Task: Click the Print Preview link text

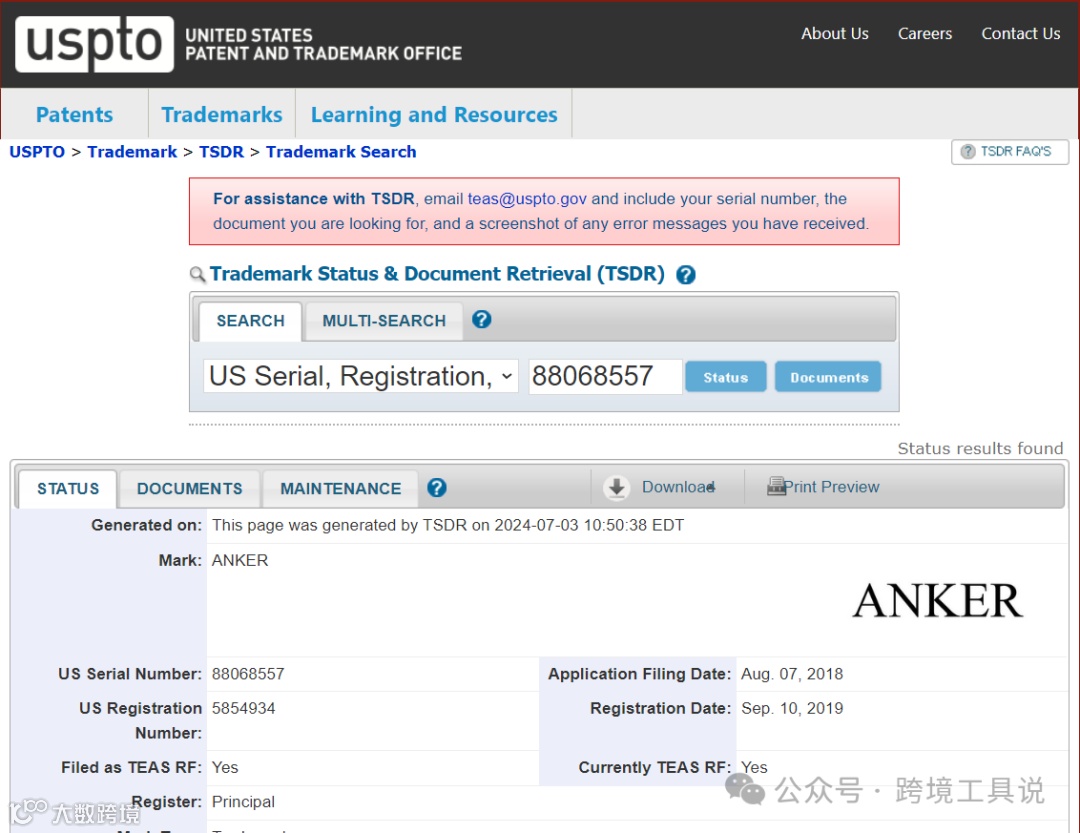Action: [832, 487]
